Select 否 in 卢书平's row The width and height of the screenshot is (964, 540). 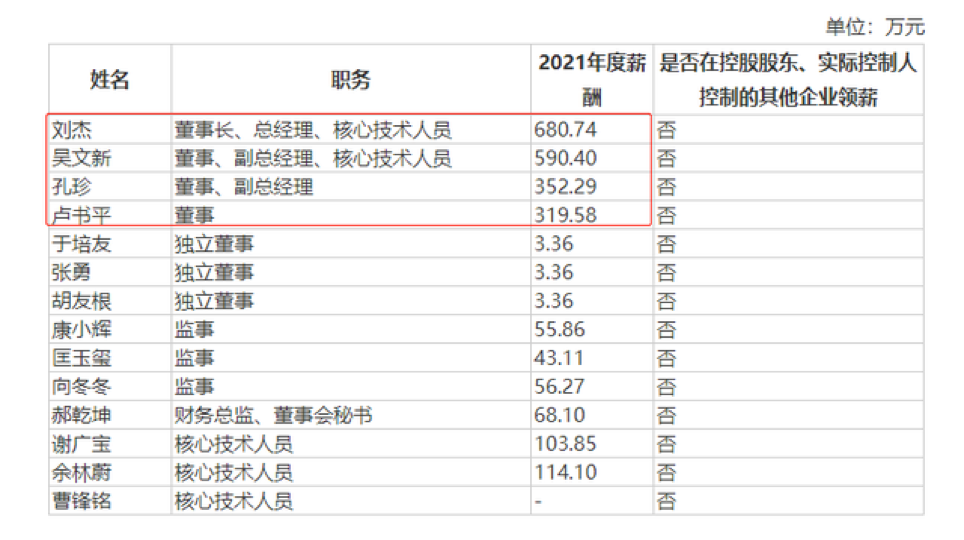pyautogui.click(x=667, y=215)
